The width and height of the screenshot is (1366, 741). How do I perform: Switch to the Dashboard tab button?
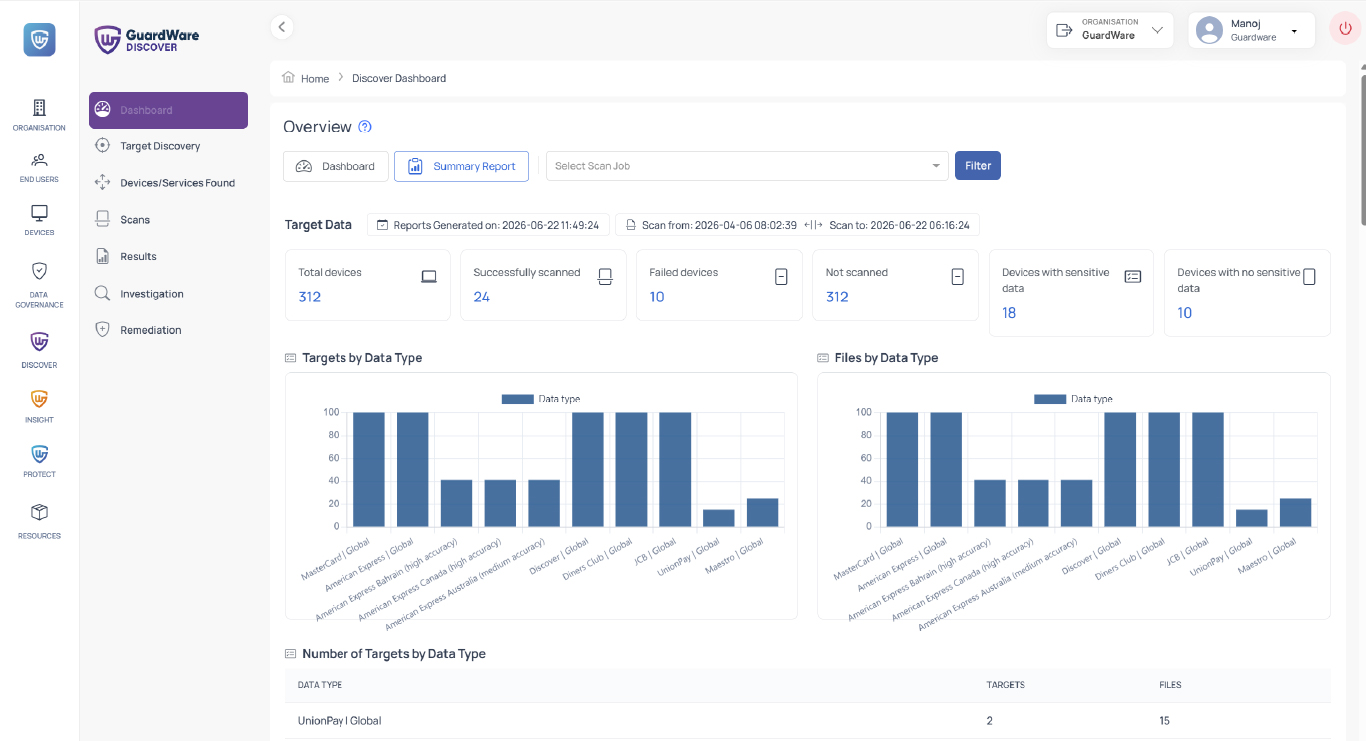click(x=336, y=166)
